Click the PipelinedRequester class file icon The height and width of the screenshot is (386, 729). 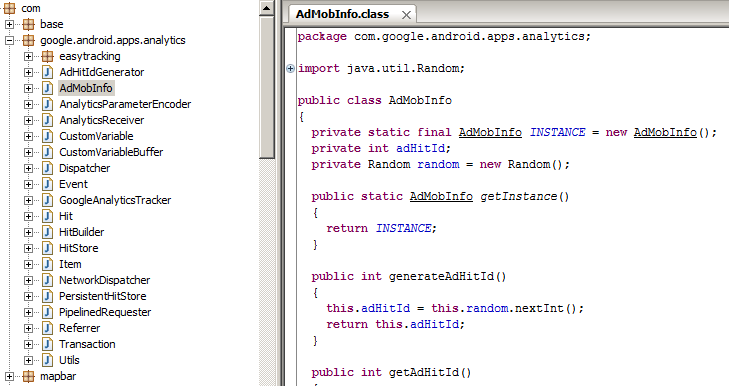[x=47, y=313]
